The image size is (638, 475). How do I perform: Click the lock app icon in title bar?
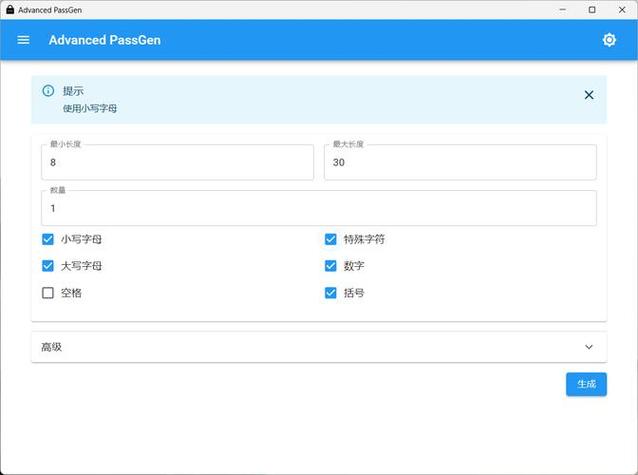coord(10,9)
